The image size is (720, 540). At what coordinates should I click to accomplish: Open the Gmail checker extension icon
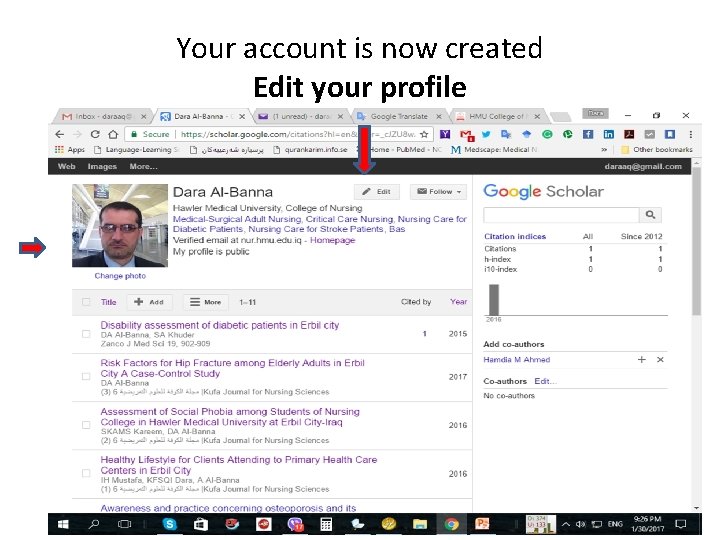point(467,135)
